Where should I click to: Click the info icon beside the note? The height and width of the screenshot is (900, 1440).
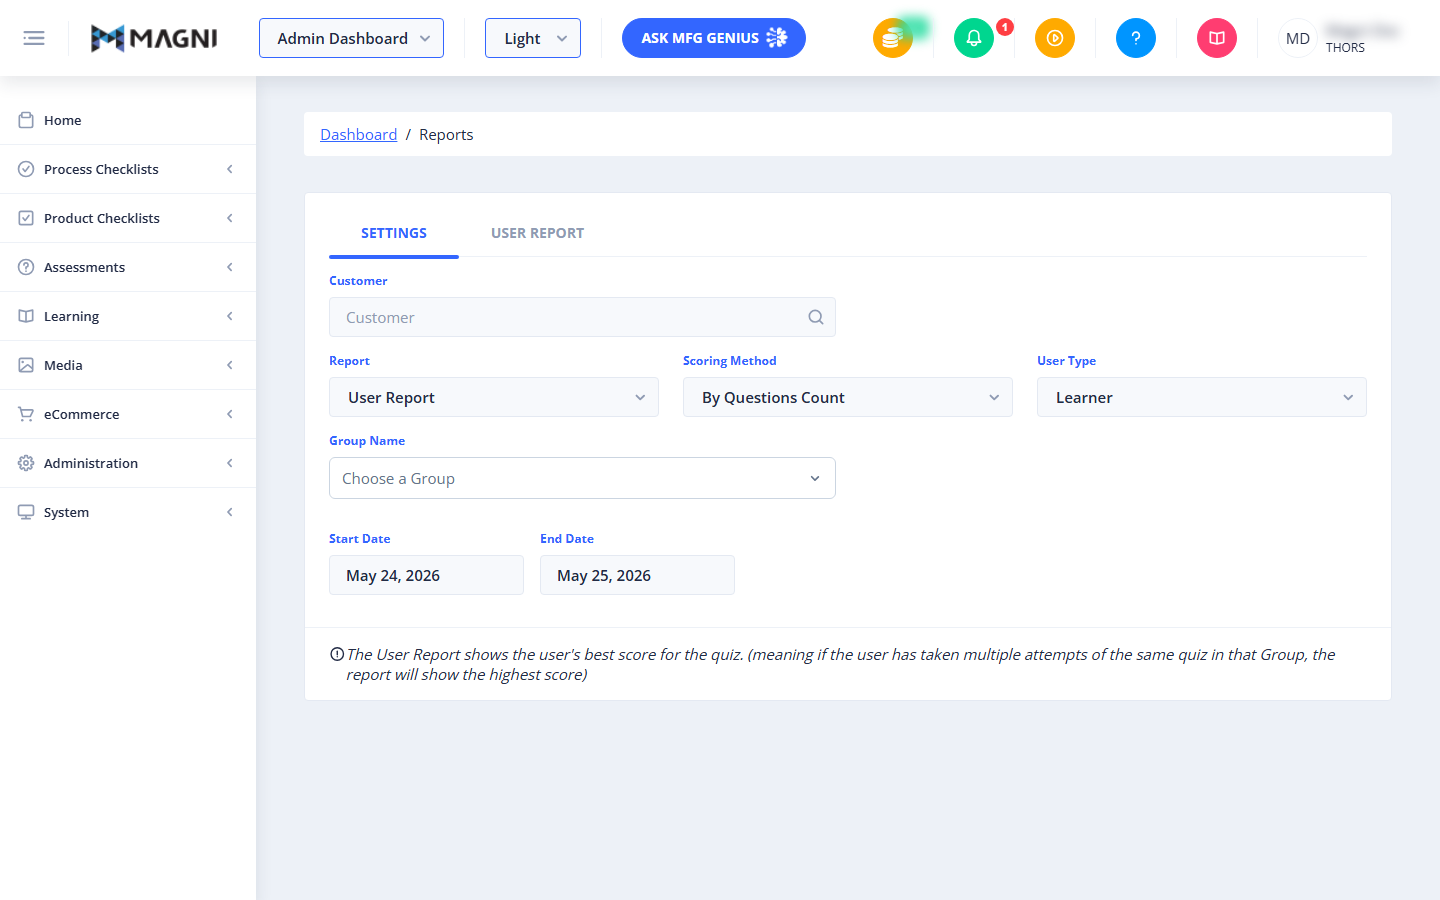(337, 654)
